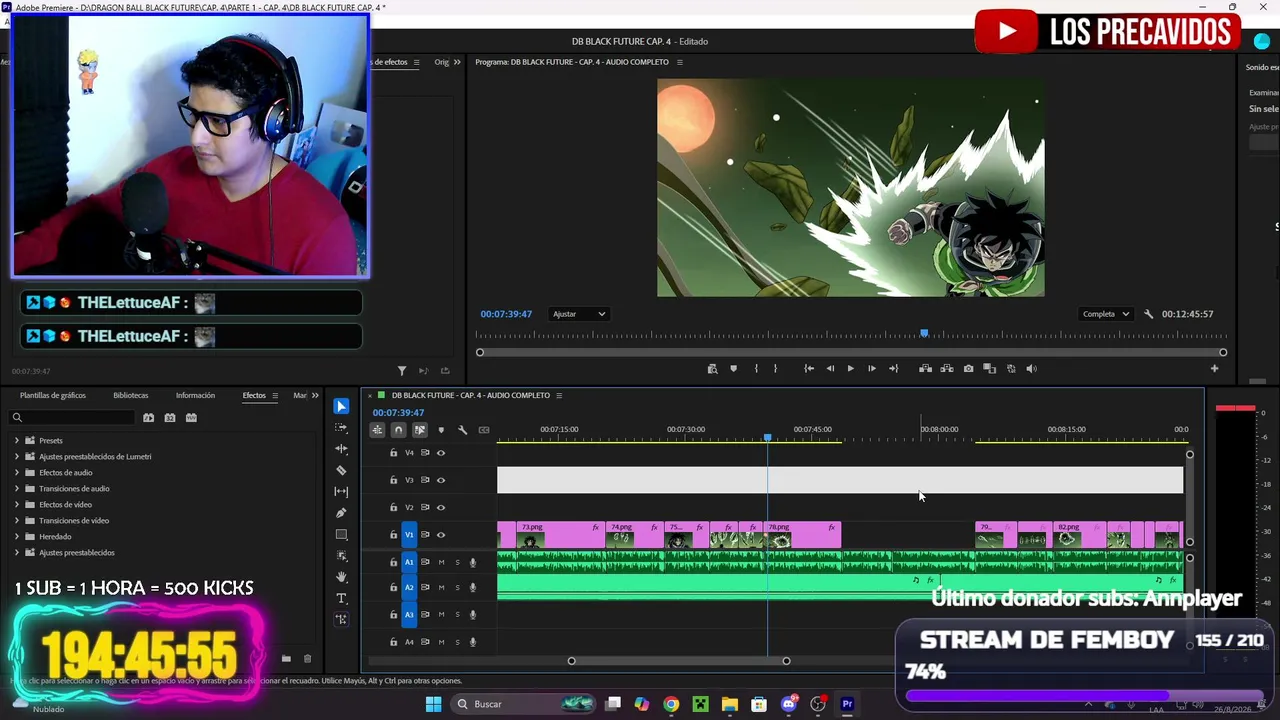The width and height of the screenshot is (1280, 720).
Task: Add a marker in the timeline header
Action: click(x=441, y=430)
